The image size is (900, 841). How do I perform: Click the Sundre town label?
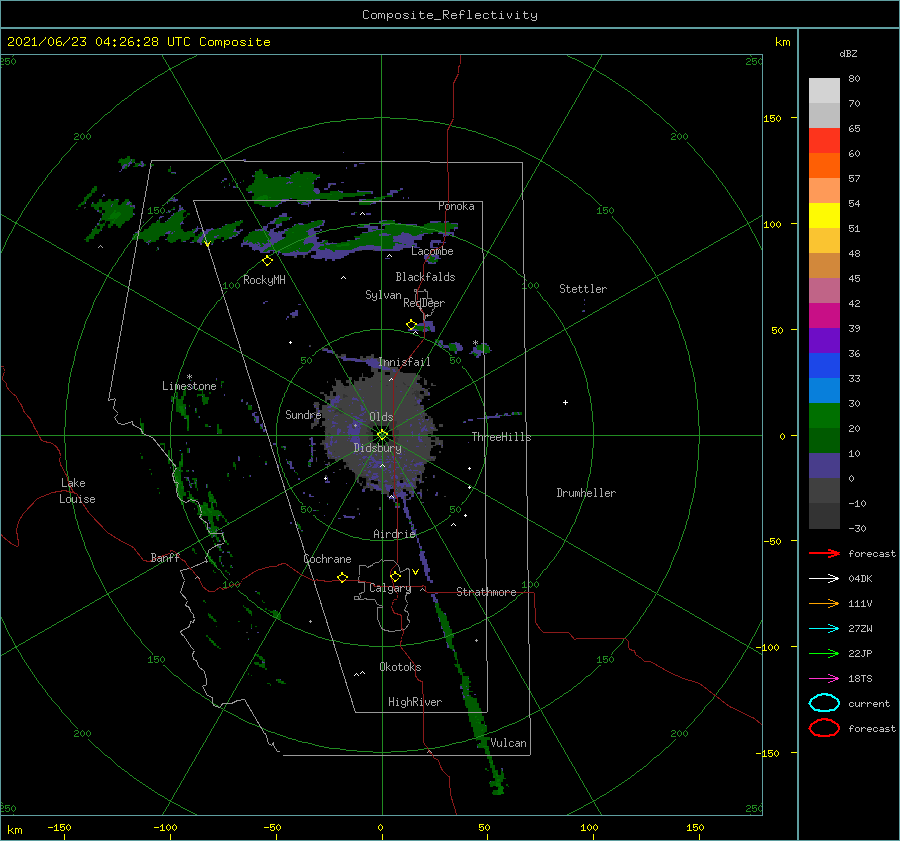(x=303, y=414)
